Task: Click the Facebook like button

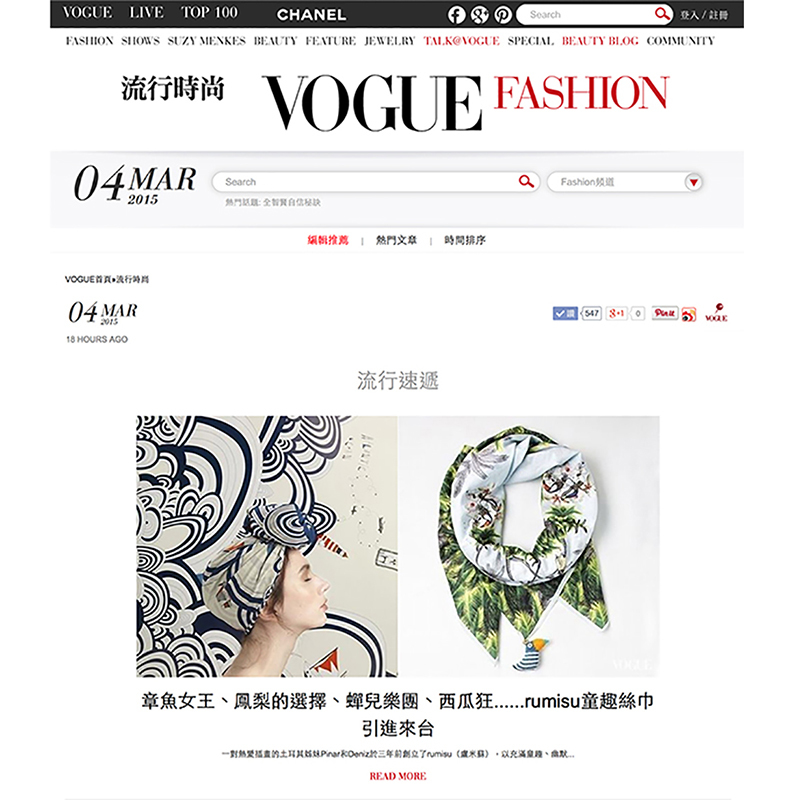Action: [565, 313]
